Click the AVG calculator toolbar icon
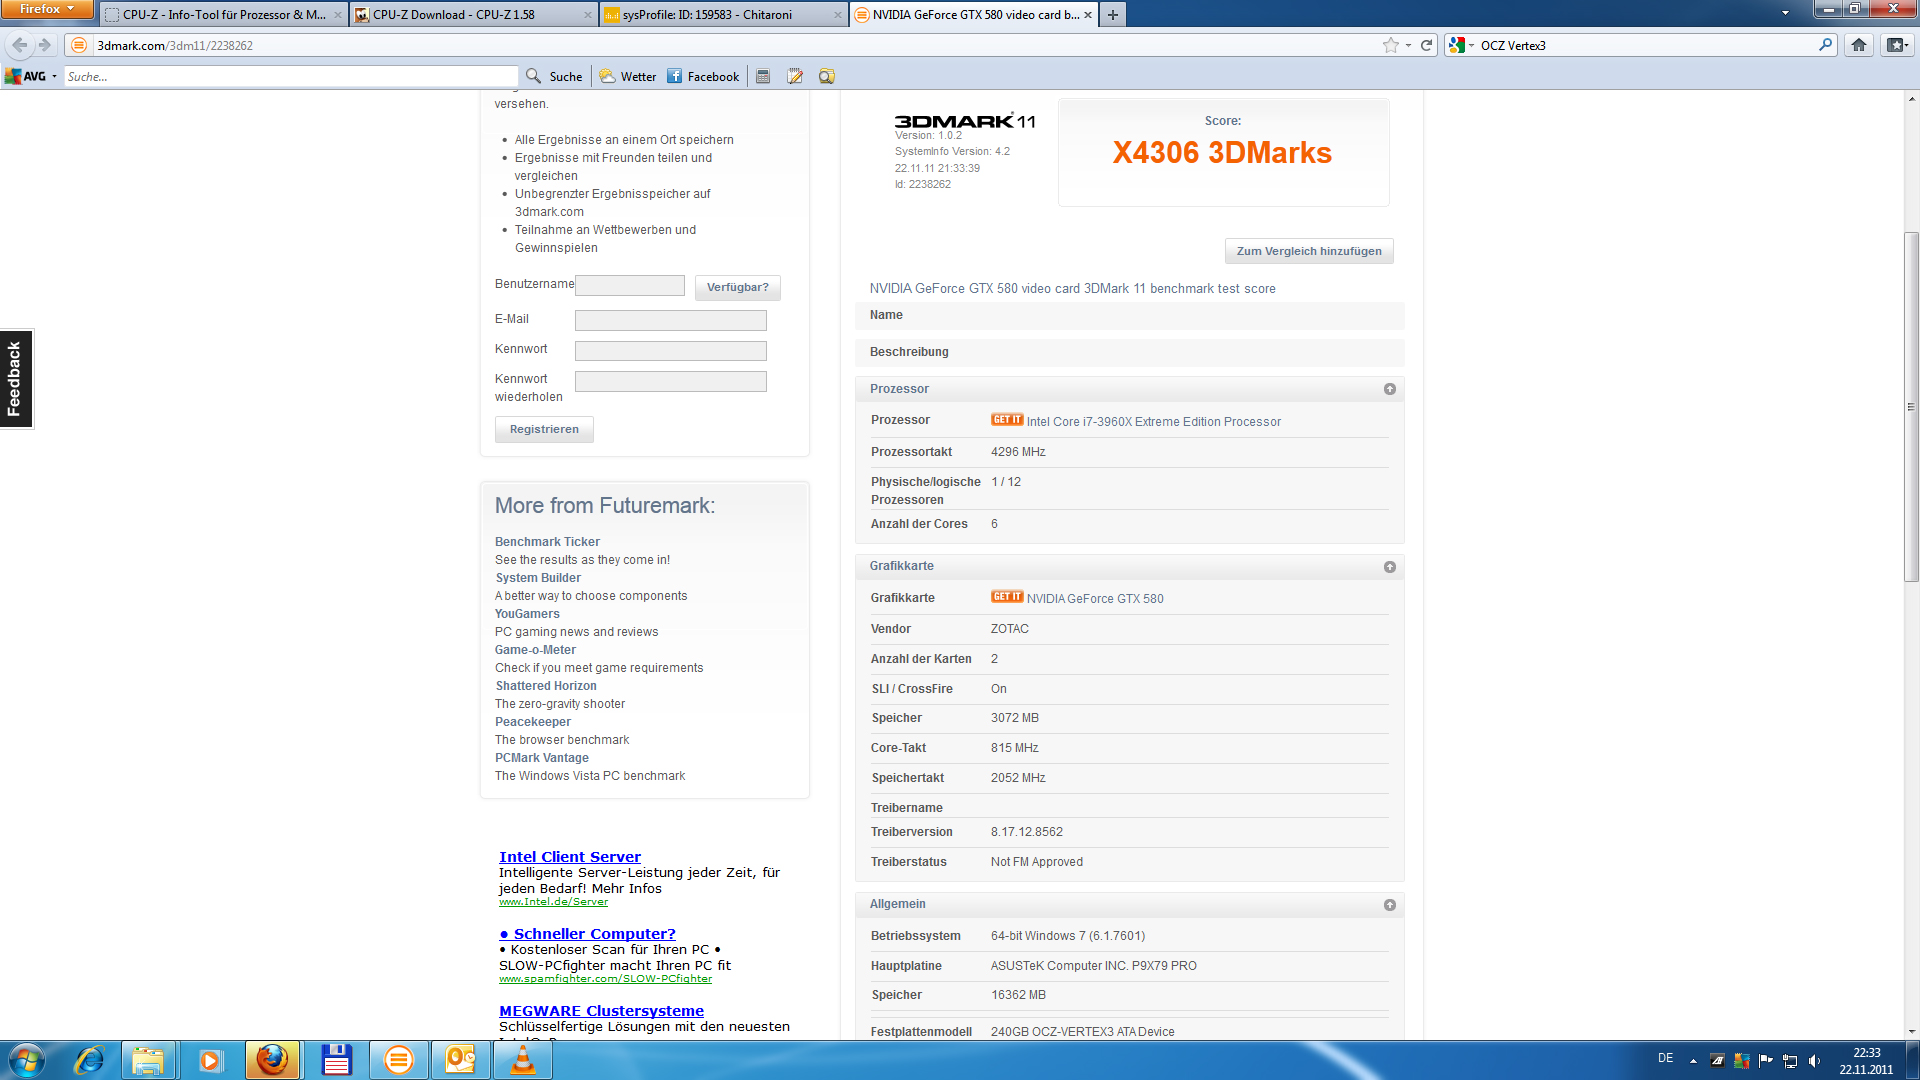 763,76
